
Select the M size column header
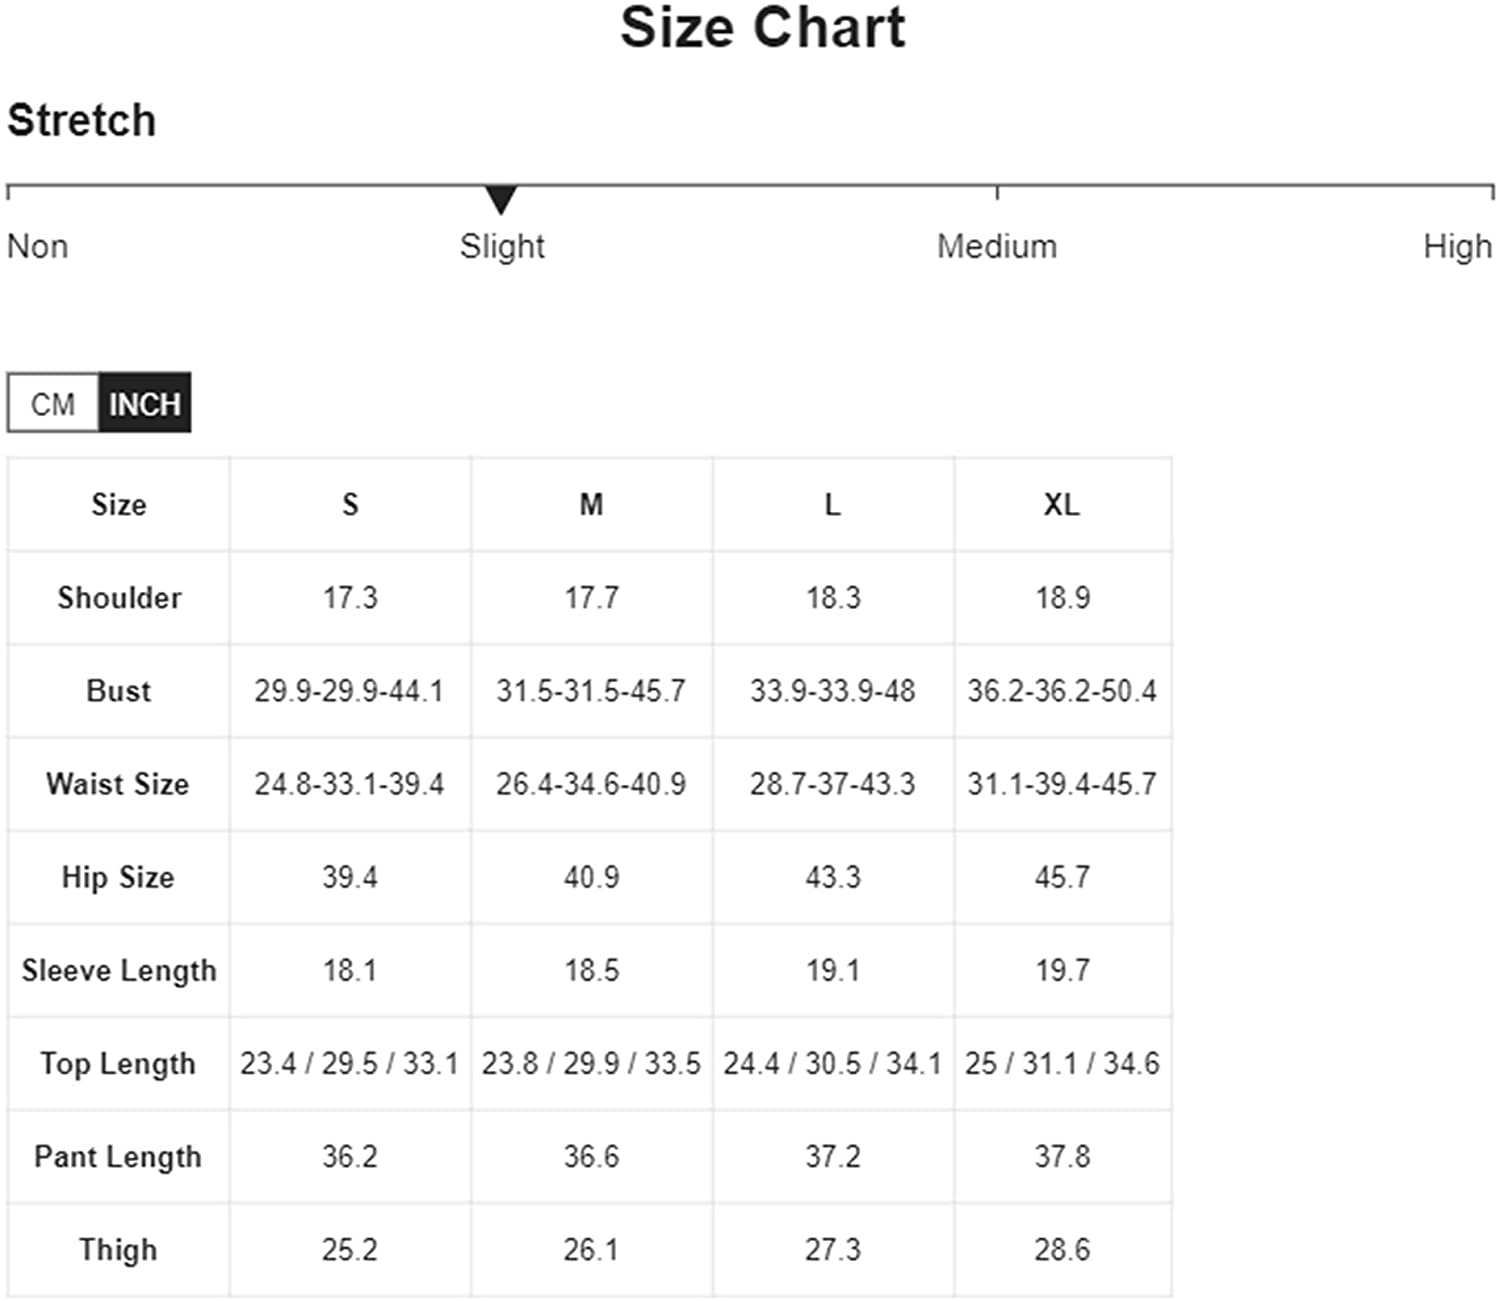pos(591,504)
